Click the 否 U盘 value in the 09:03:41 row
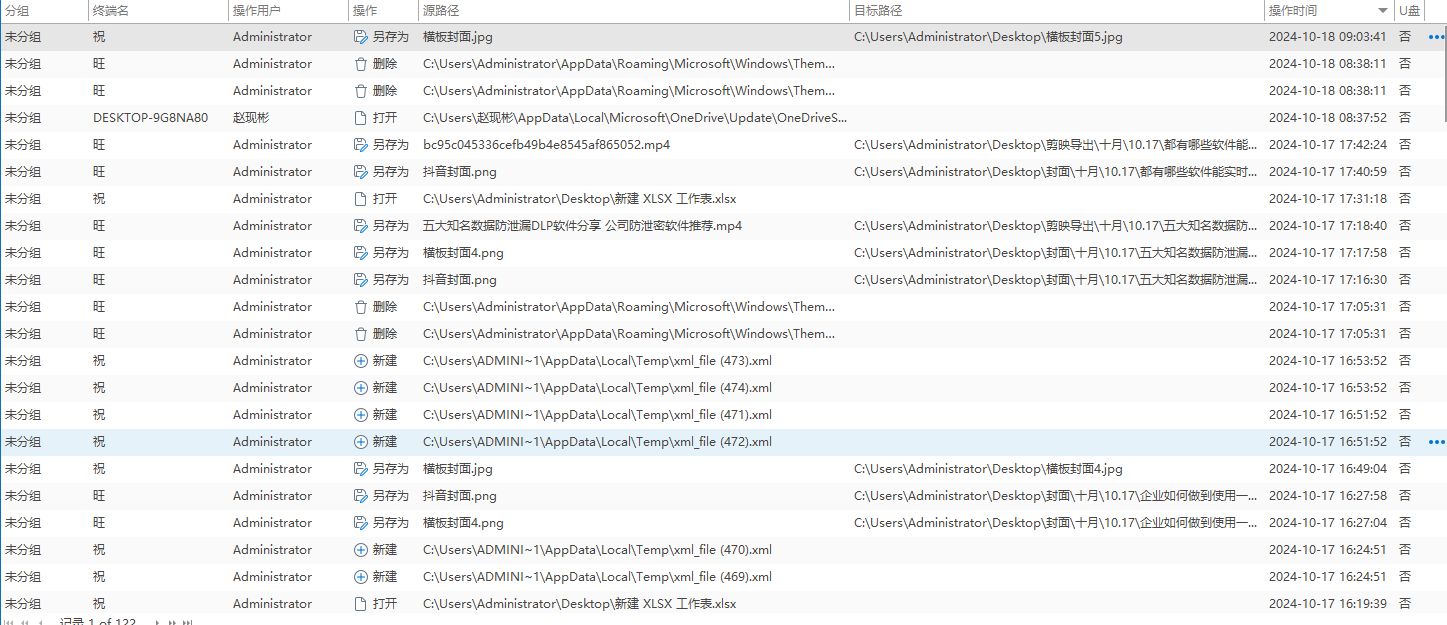 coord(1405,37)
